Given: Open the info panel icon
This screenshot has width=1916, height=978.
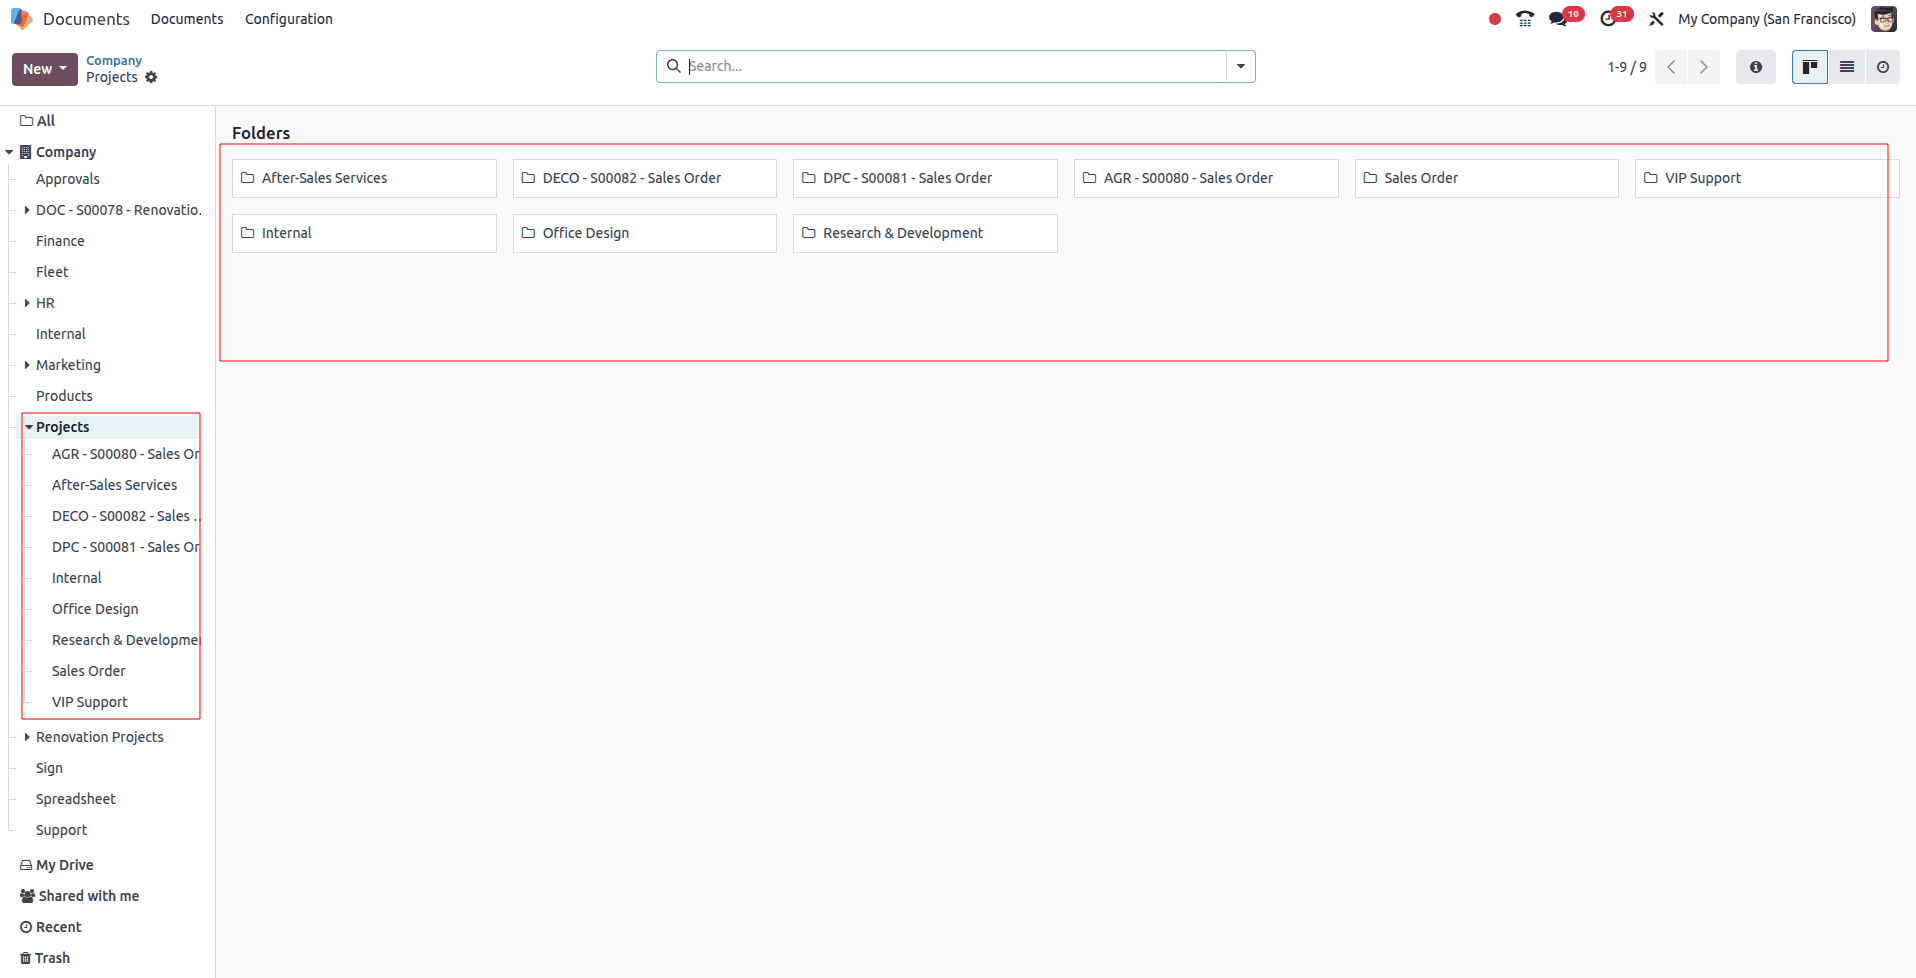Looking at the screenshot, I should pos(1756,67).
